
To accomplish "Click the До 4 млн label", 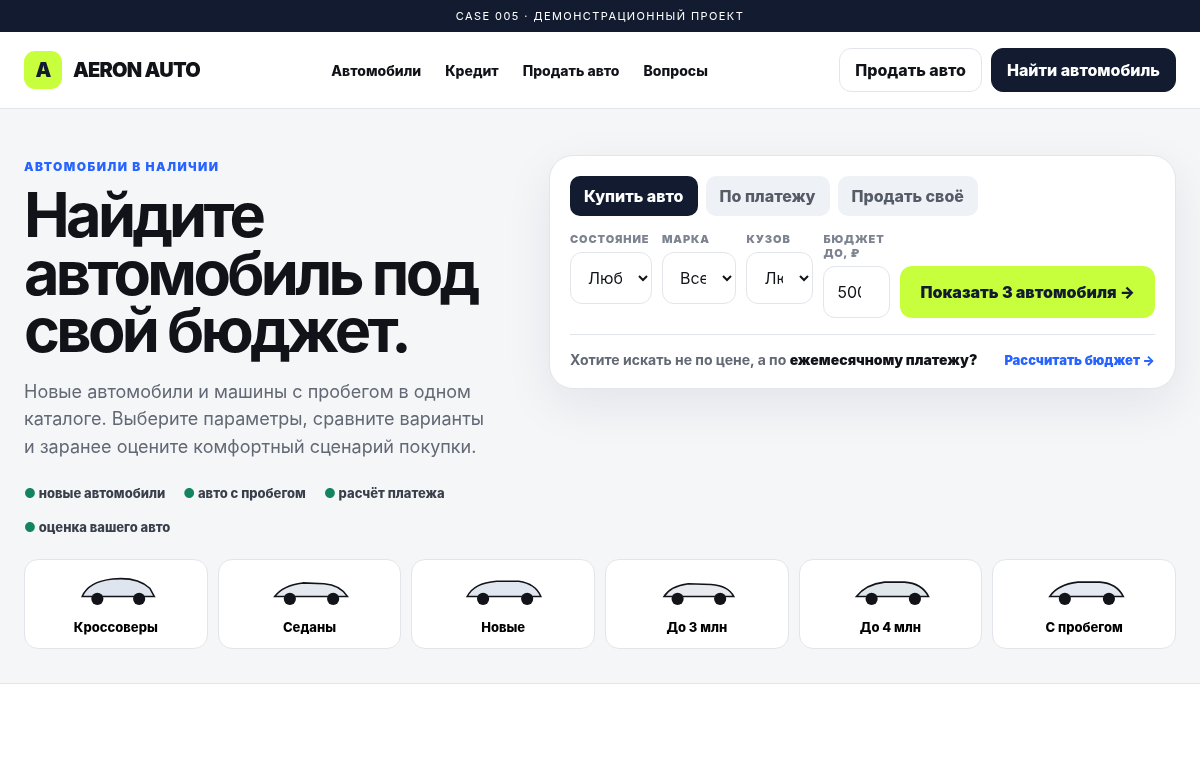I will pos(890,628).
